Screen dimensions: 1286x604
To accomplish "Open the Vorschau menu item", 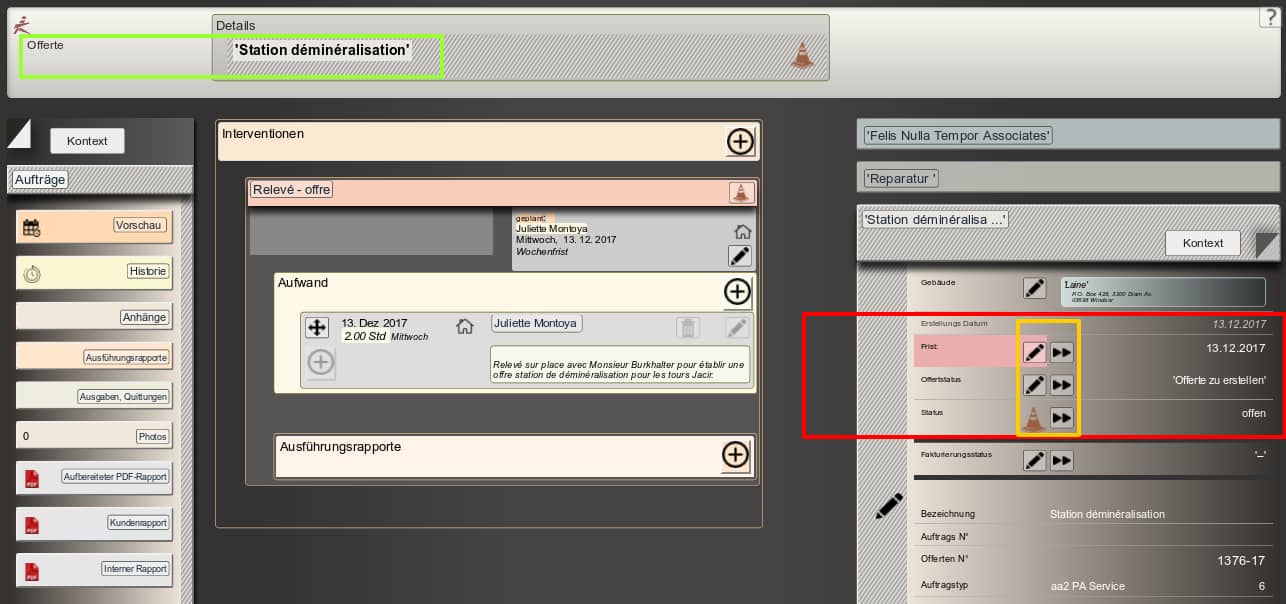I will point(139,226).
